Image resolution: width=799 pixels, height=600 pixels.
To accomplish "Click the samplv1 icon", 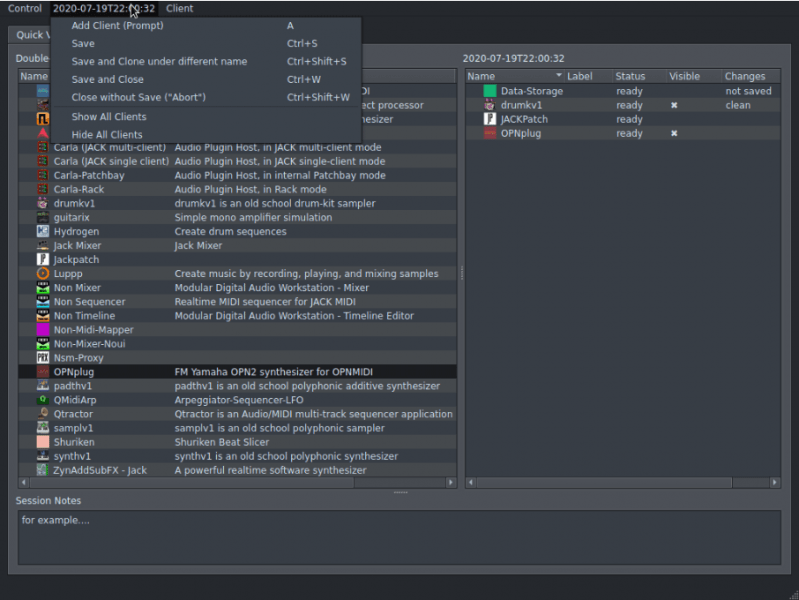I will tap(43, 428).
